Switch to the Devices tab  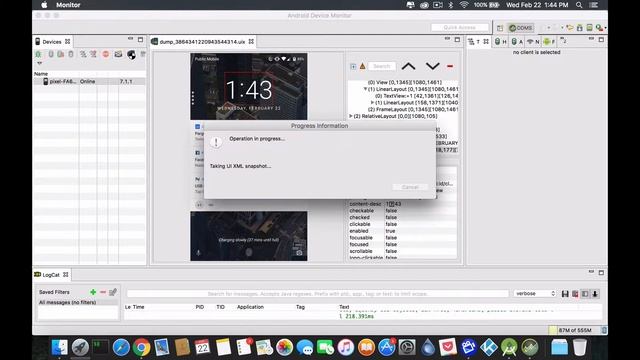pos(52,42)
